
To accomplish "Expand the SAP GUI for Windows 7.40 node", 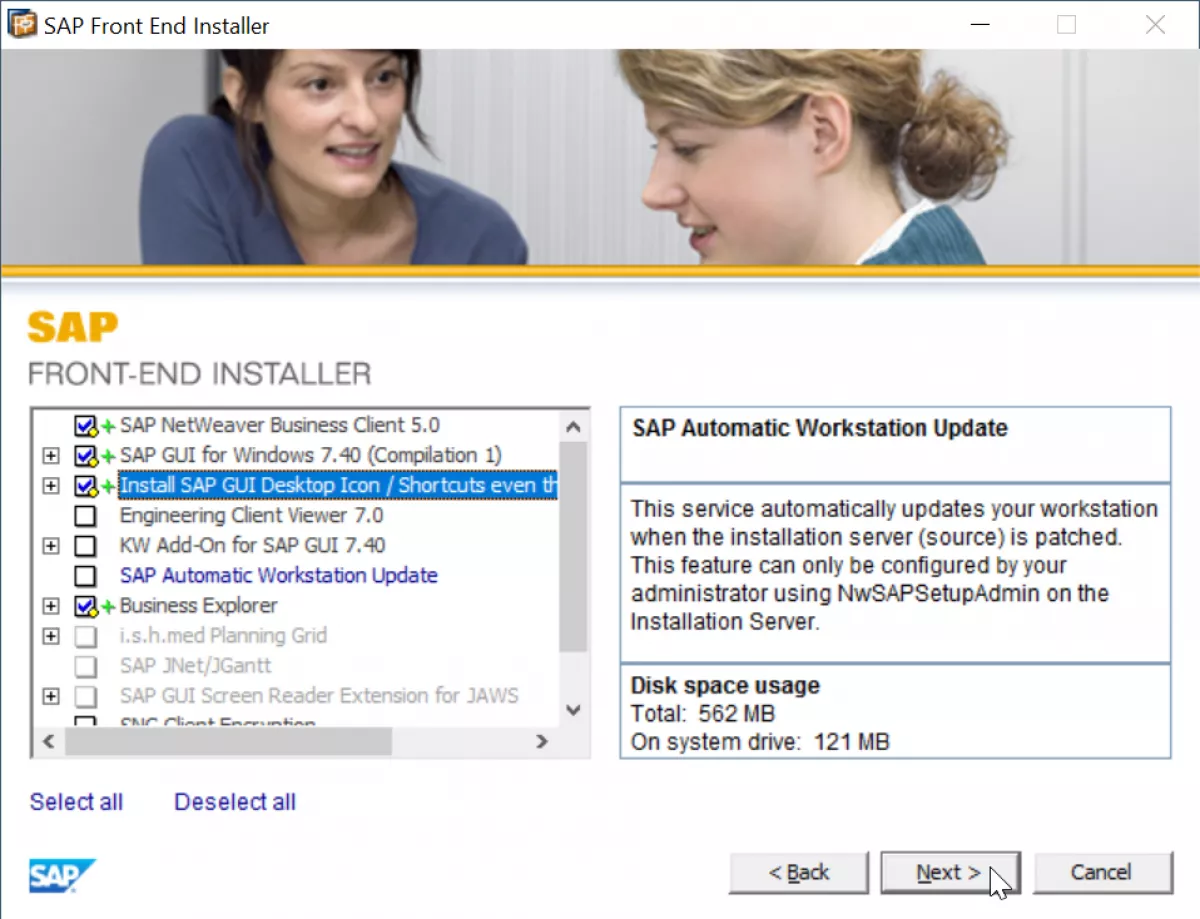I will [51, 456].
